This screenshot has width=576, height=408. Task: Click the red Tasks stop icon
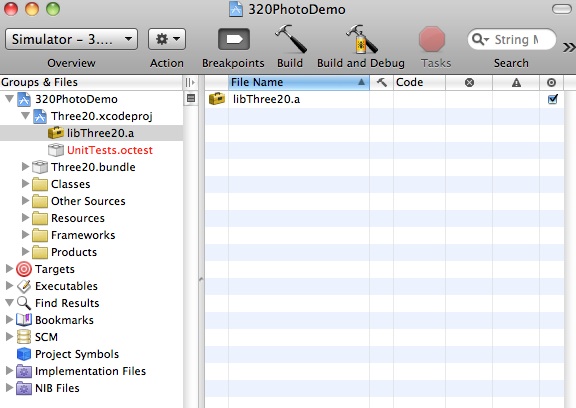[x=432, y=39]
